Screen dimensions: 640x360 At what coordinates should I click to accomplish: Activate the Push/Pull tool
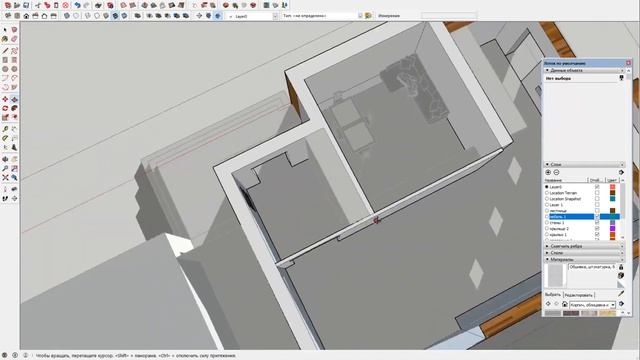point(14,99)
